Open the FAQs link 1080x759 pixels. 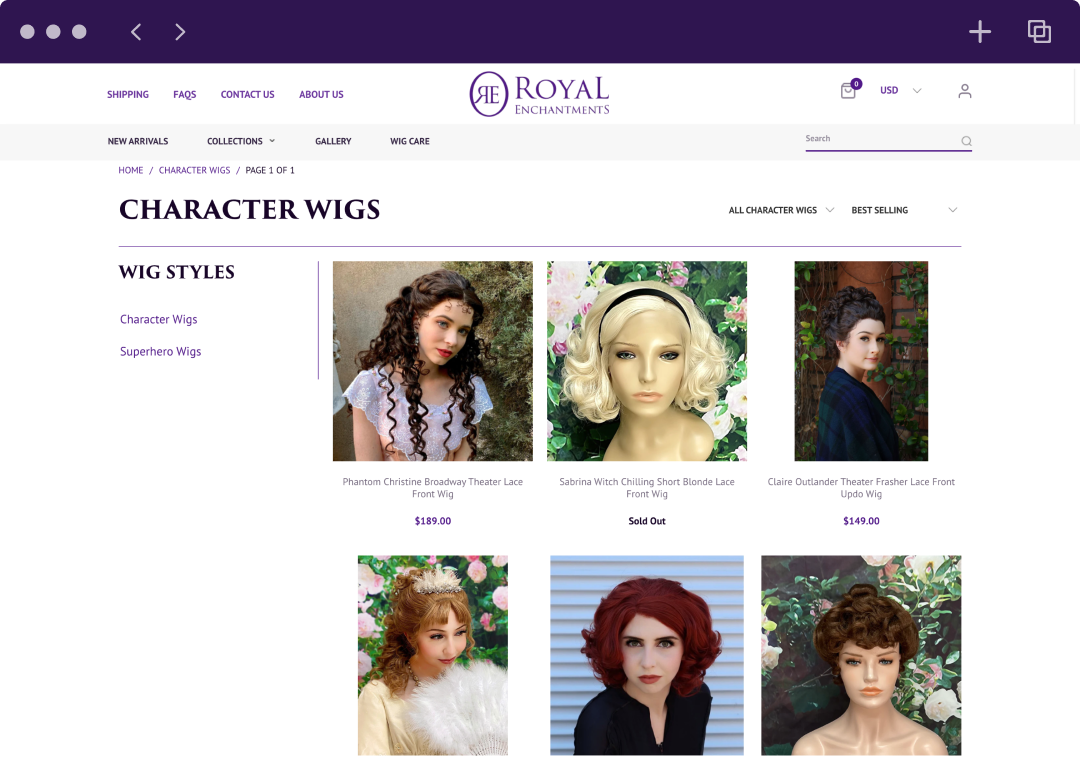(x=185, y=94)
